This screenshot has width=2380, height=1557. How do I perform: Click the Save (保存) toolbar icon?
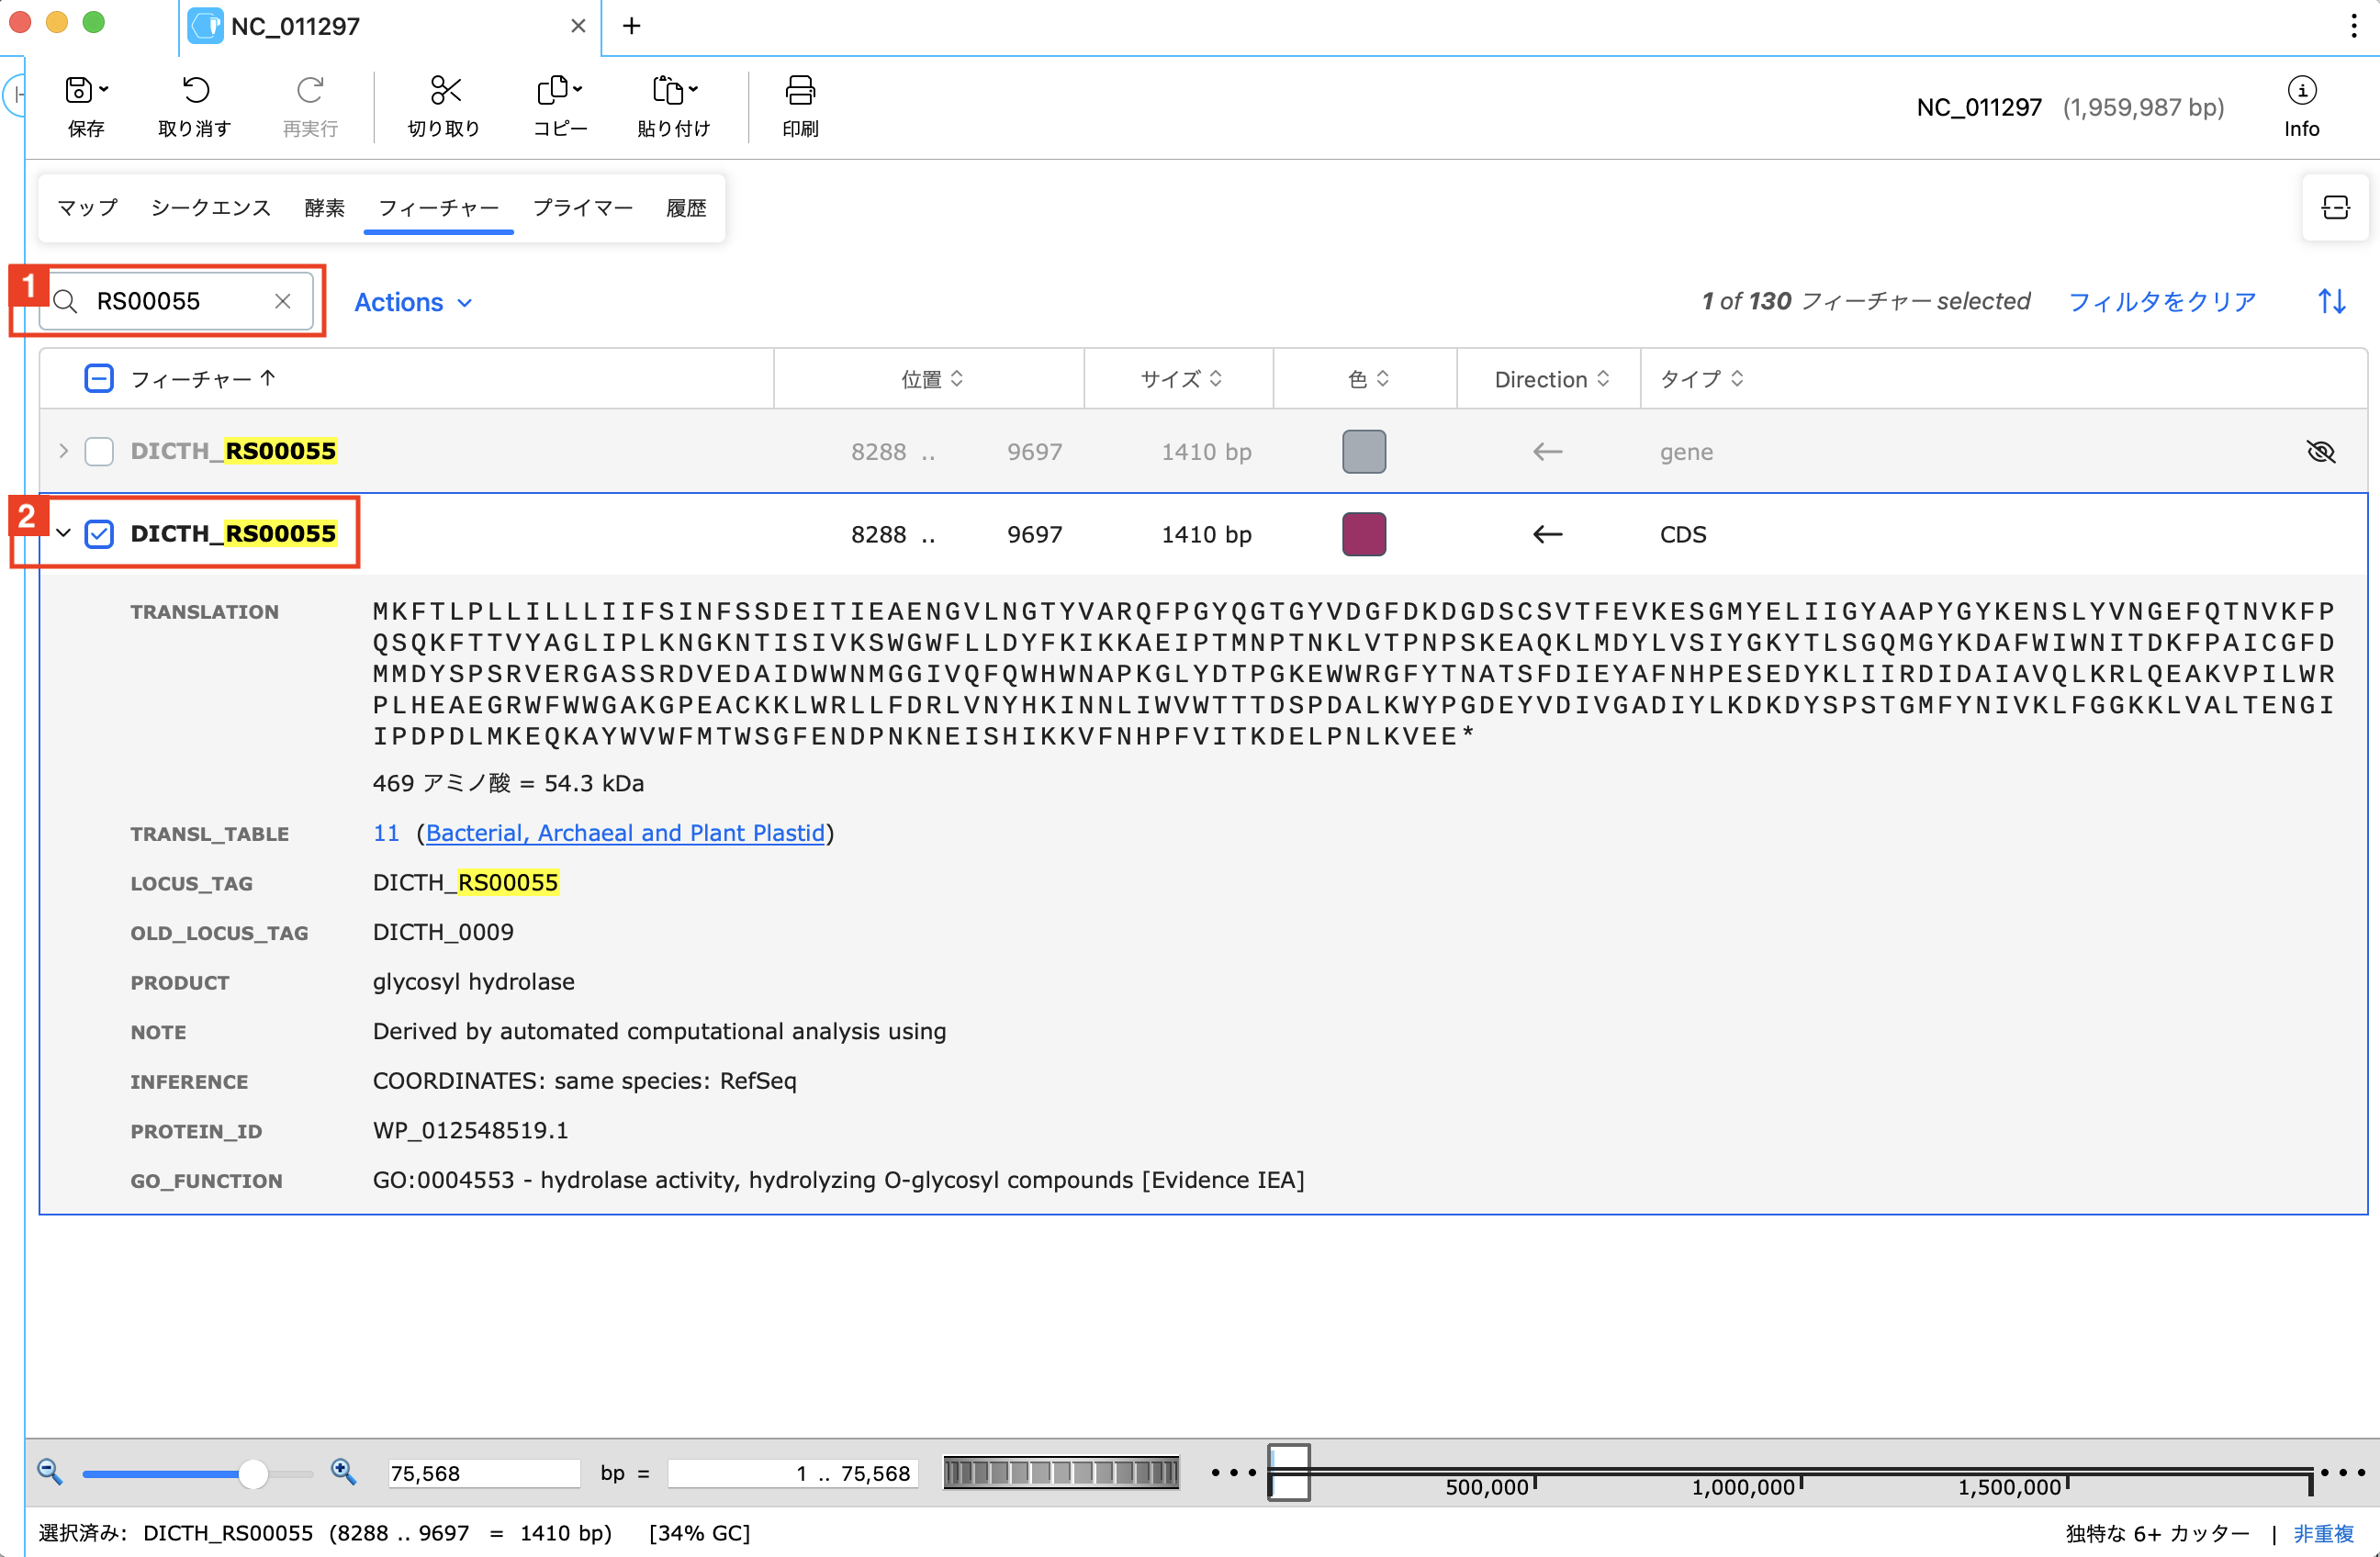(x=80, y=91)
